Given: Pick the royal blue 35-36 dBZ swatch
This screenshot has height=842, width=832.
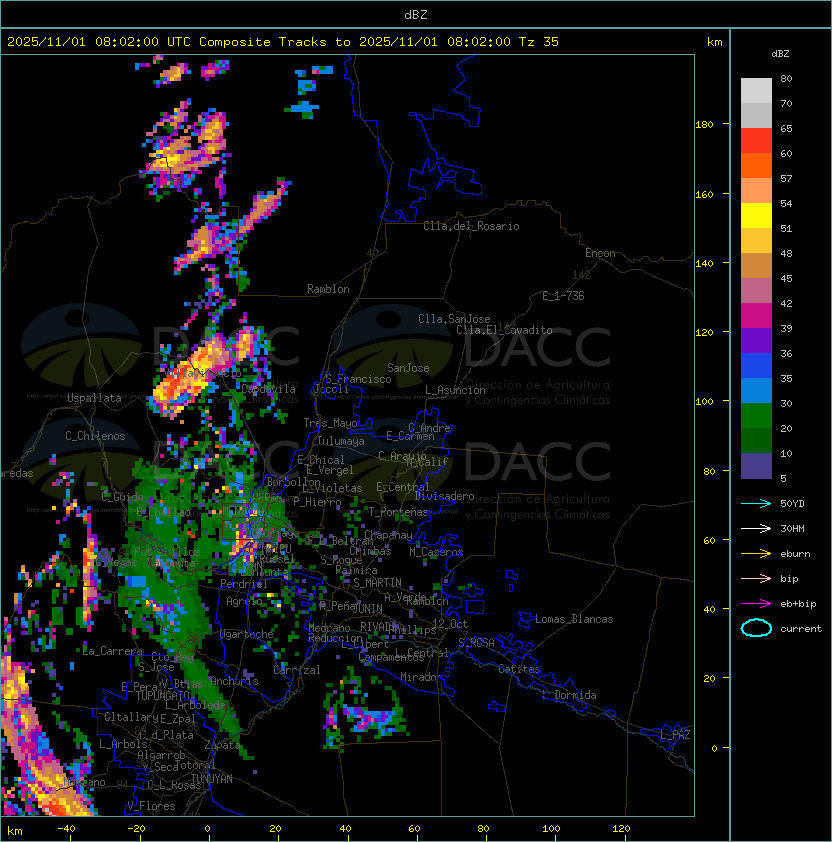Looking at the screenshot, I should pyautogui.click(x=756, y=366).
